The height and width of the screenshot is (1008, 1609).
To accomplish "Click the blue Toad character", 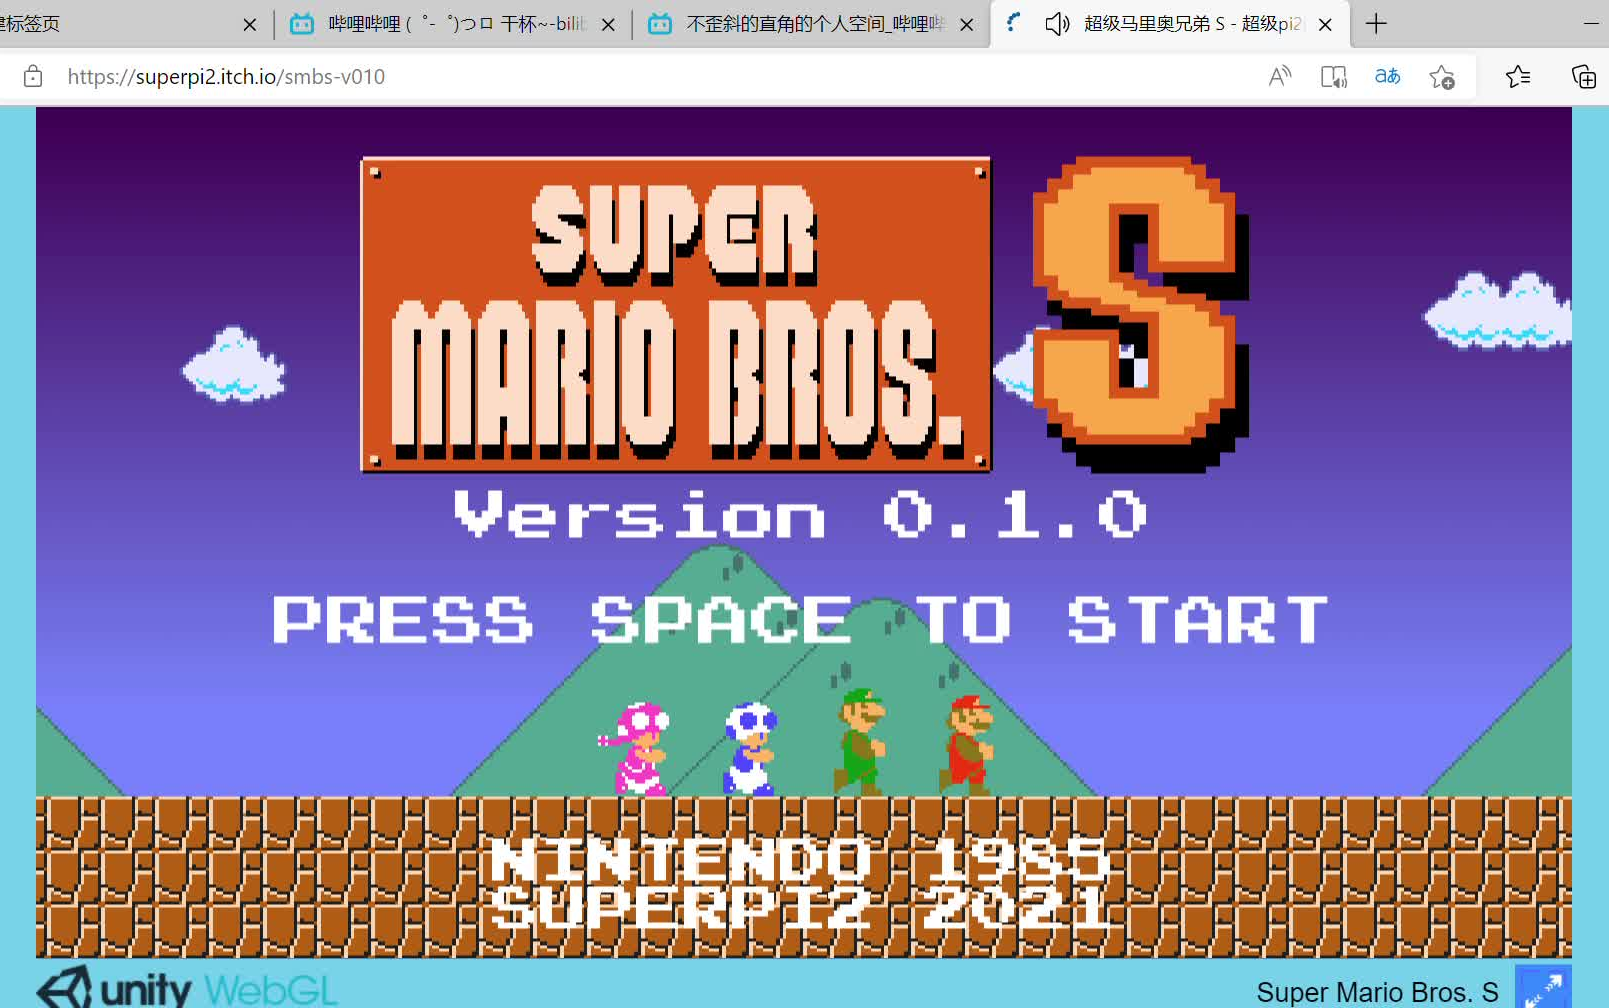I will pyautogui.click(x=750, y=748).
